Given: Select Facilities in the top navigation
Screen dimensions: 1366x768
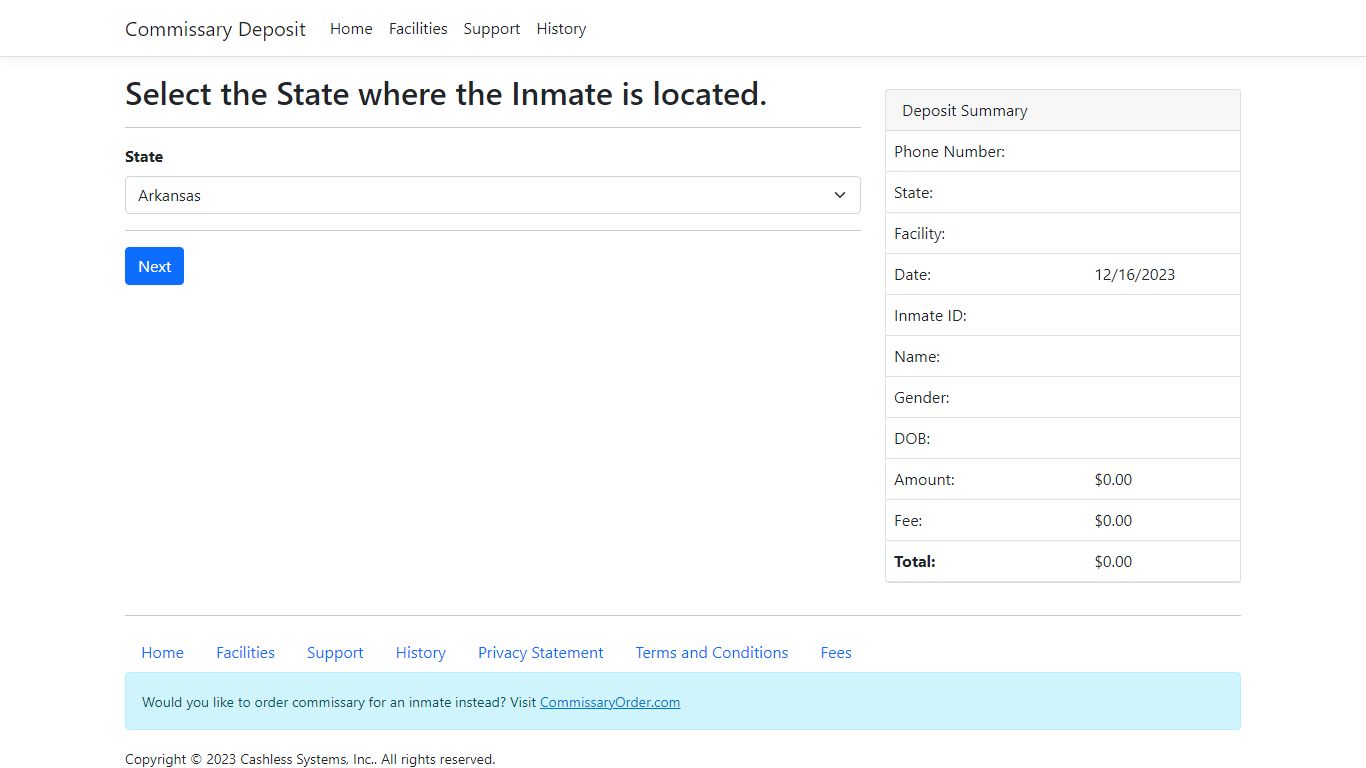Looking at the screenshot, I should [418, 28].
